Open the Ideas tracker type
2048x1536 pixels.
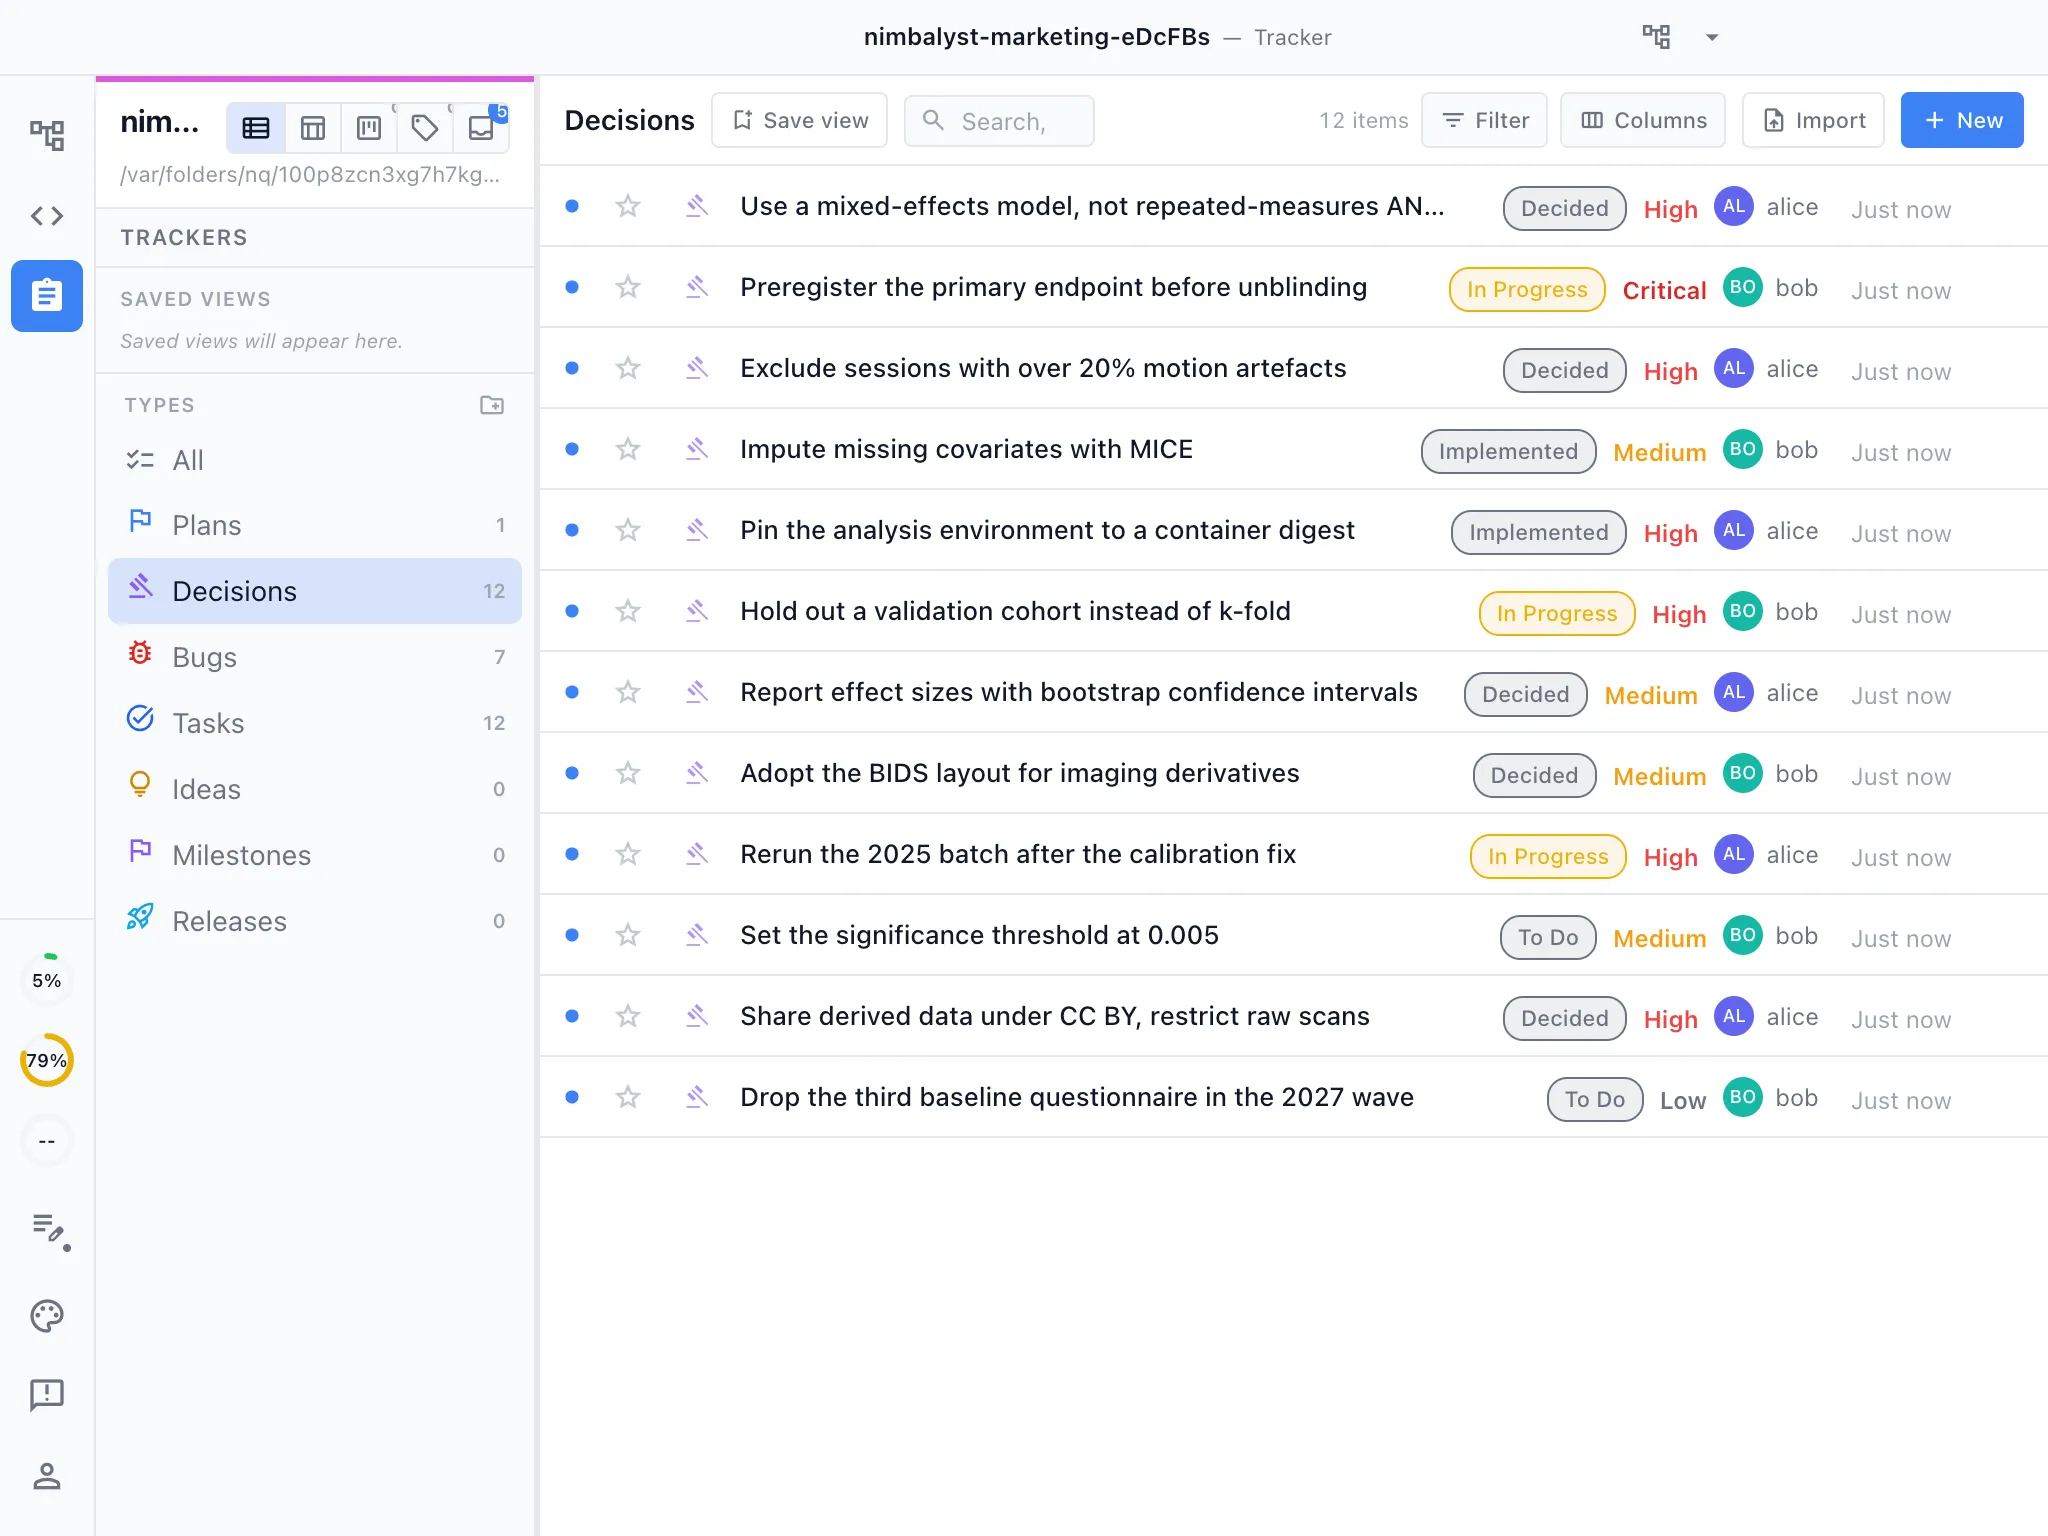(315, 789)
